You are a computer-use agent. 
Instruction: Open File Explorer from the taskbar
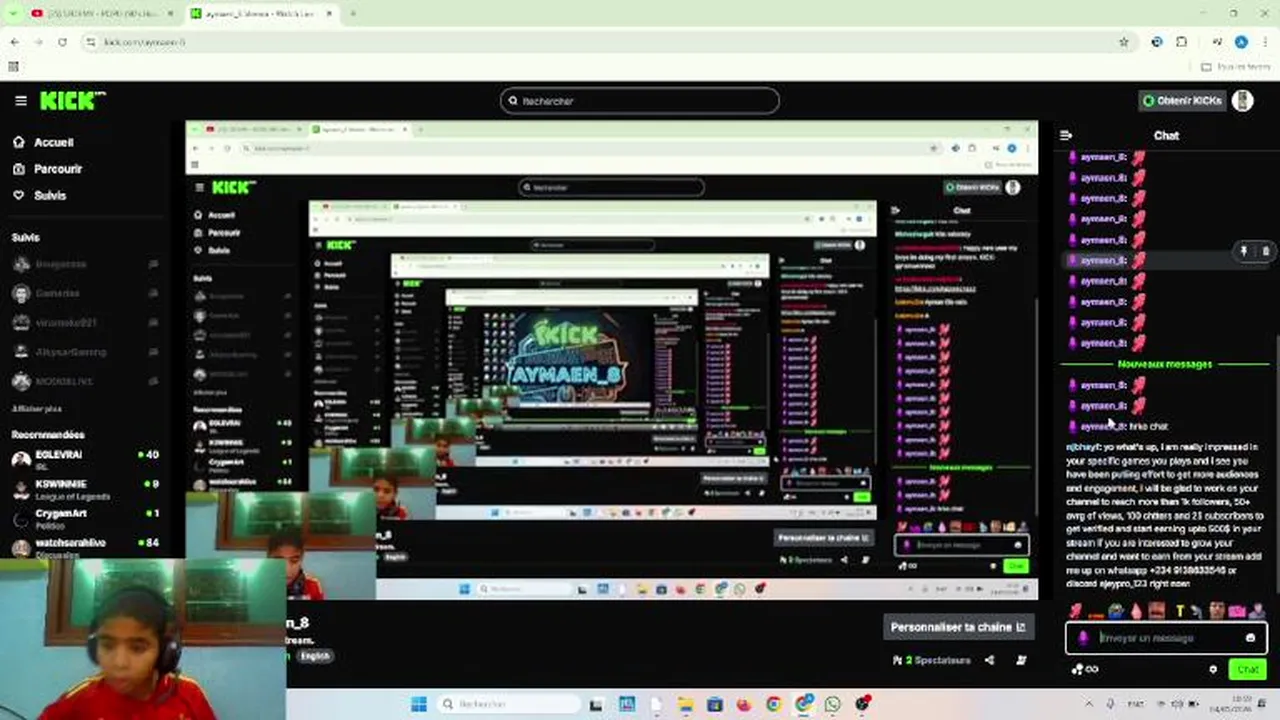pos(685,704)
